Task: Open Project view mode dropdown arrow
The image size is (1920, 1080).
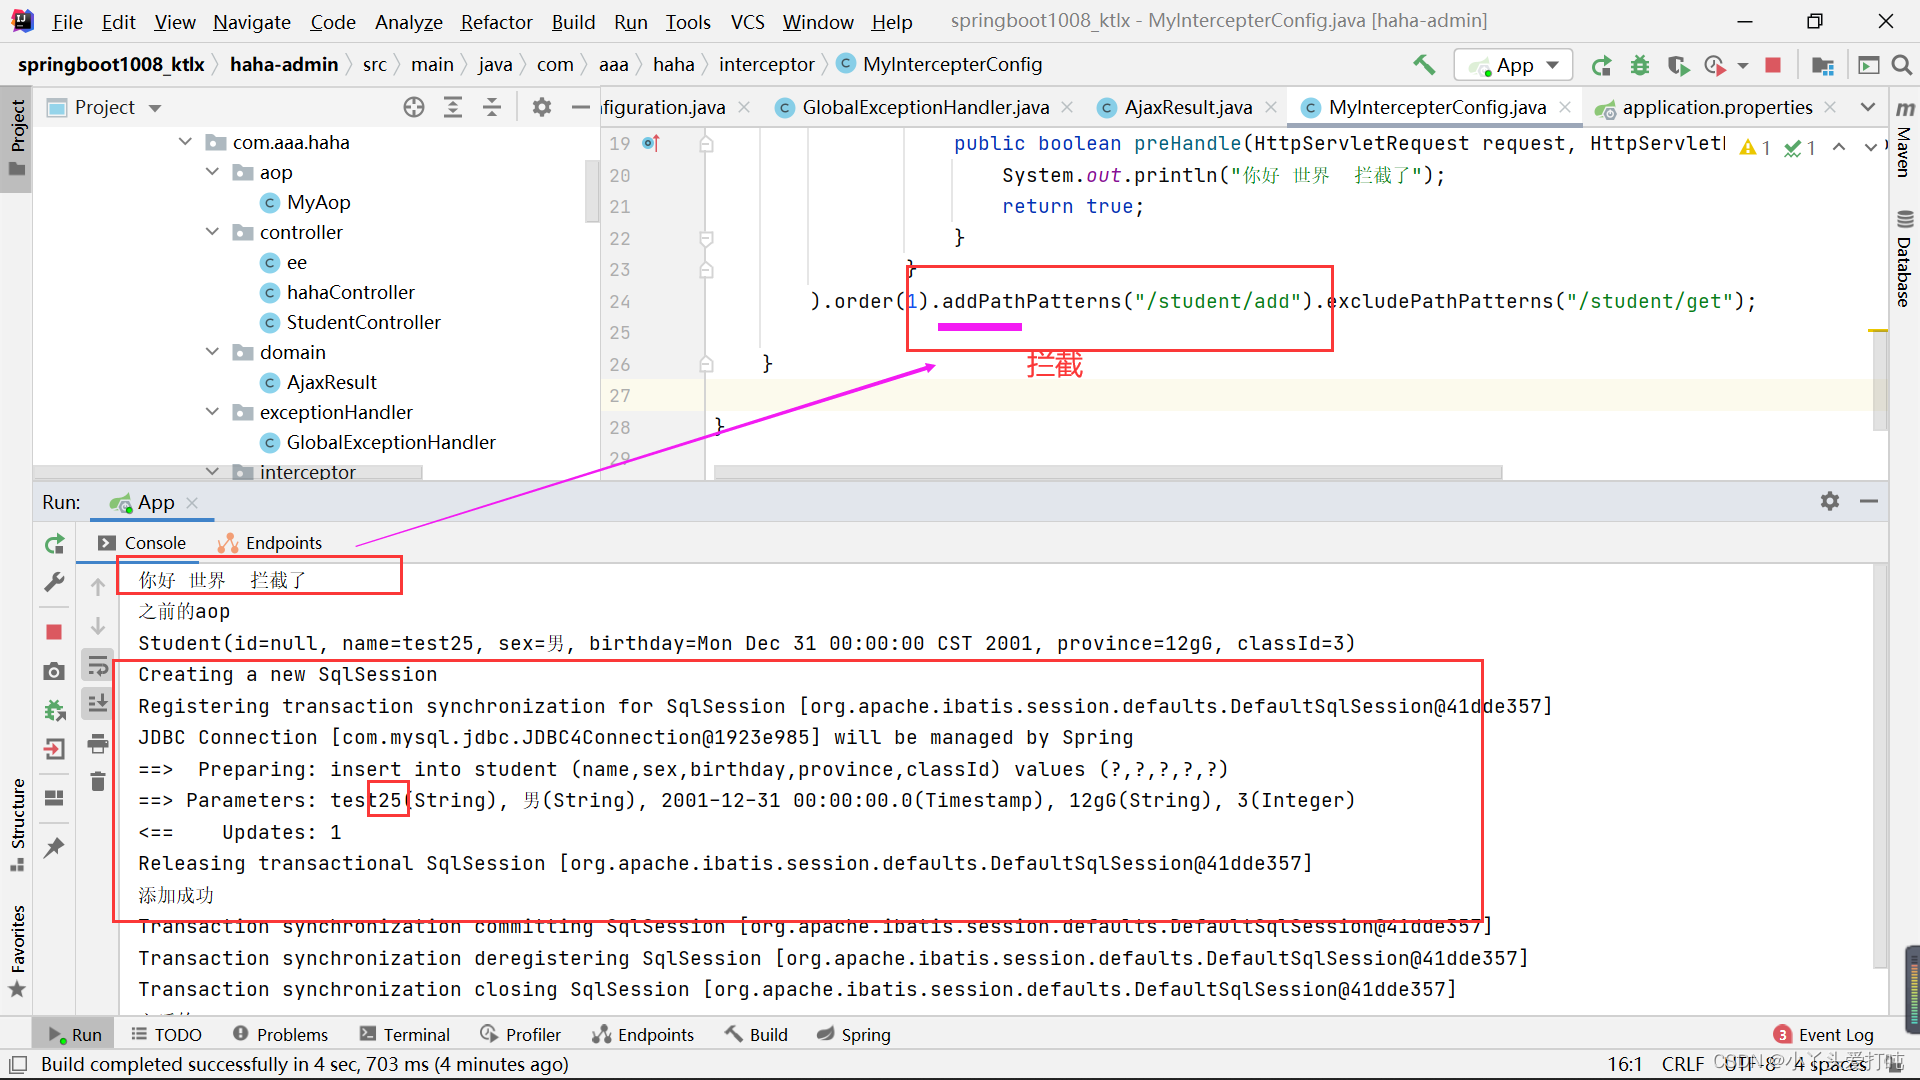Action: coord(155,108)
